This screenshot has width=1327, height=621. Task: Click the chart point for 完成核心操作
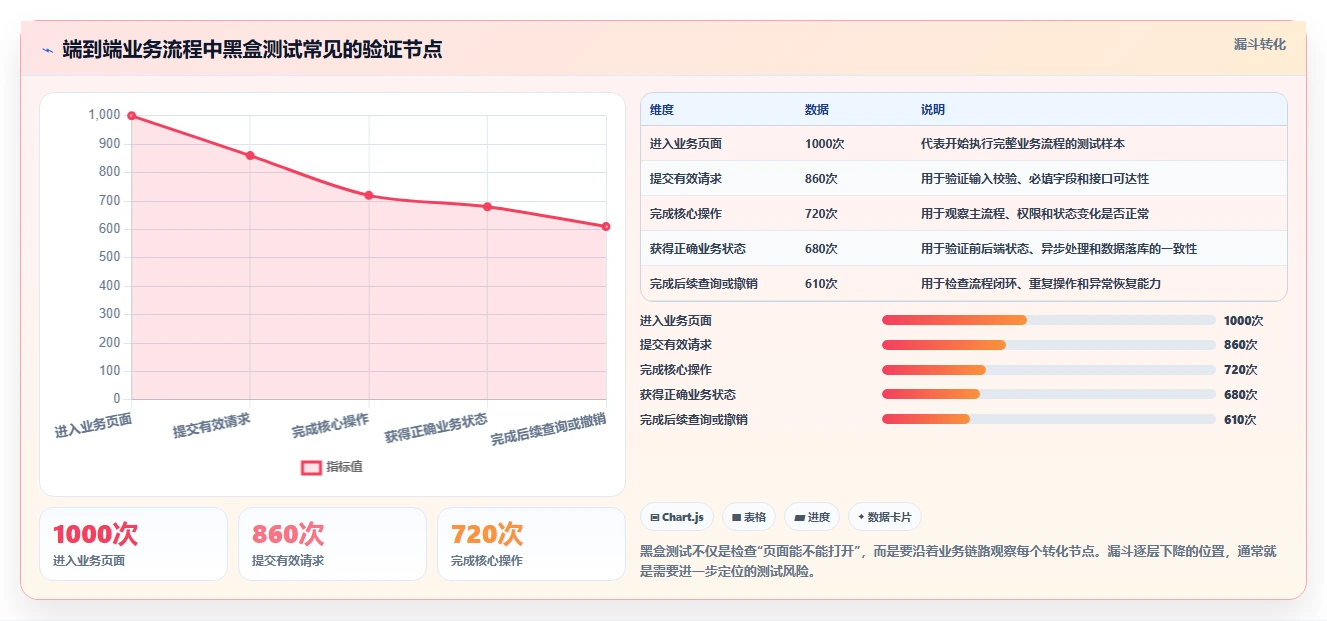(x=369, y=195)
